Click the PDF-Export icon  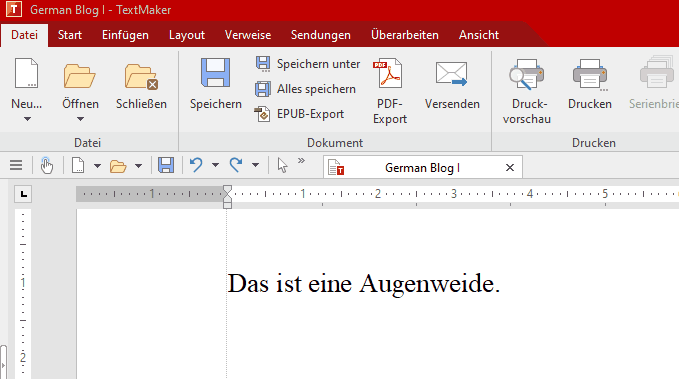(388, 74)
